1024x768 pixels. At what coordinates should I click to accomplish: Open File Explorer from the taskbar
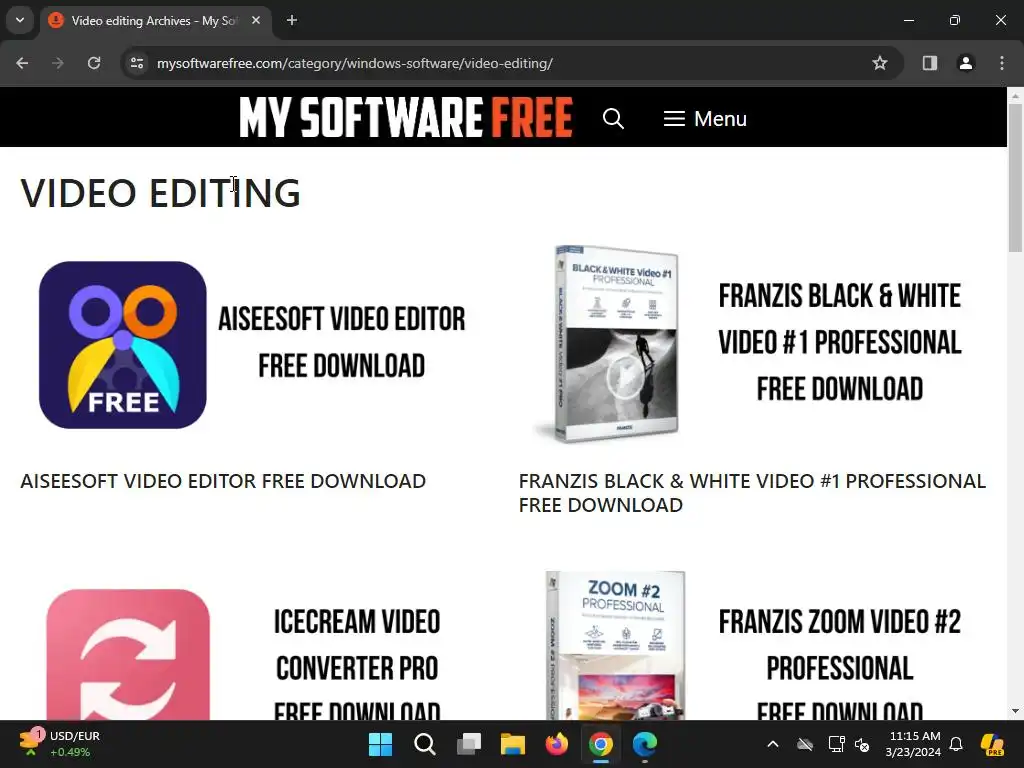tap(513, 744)
